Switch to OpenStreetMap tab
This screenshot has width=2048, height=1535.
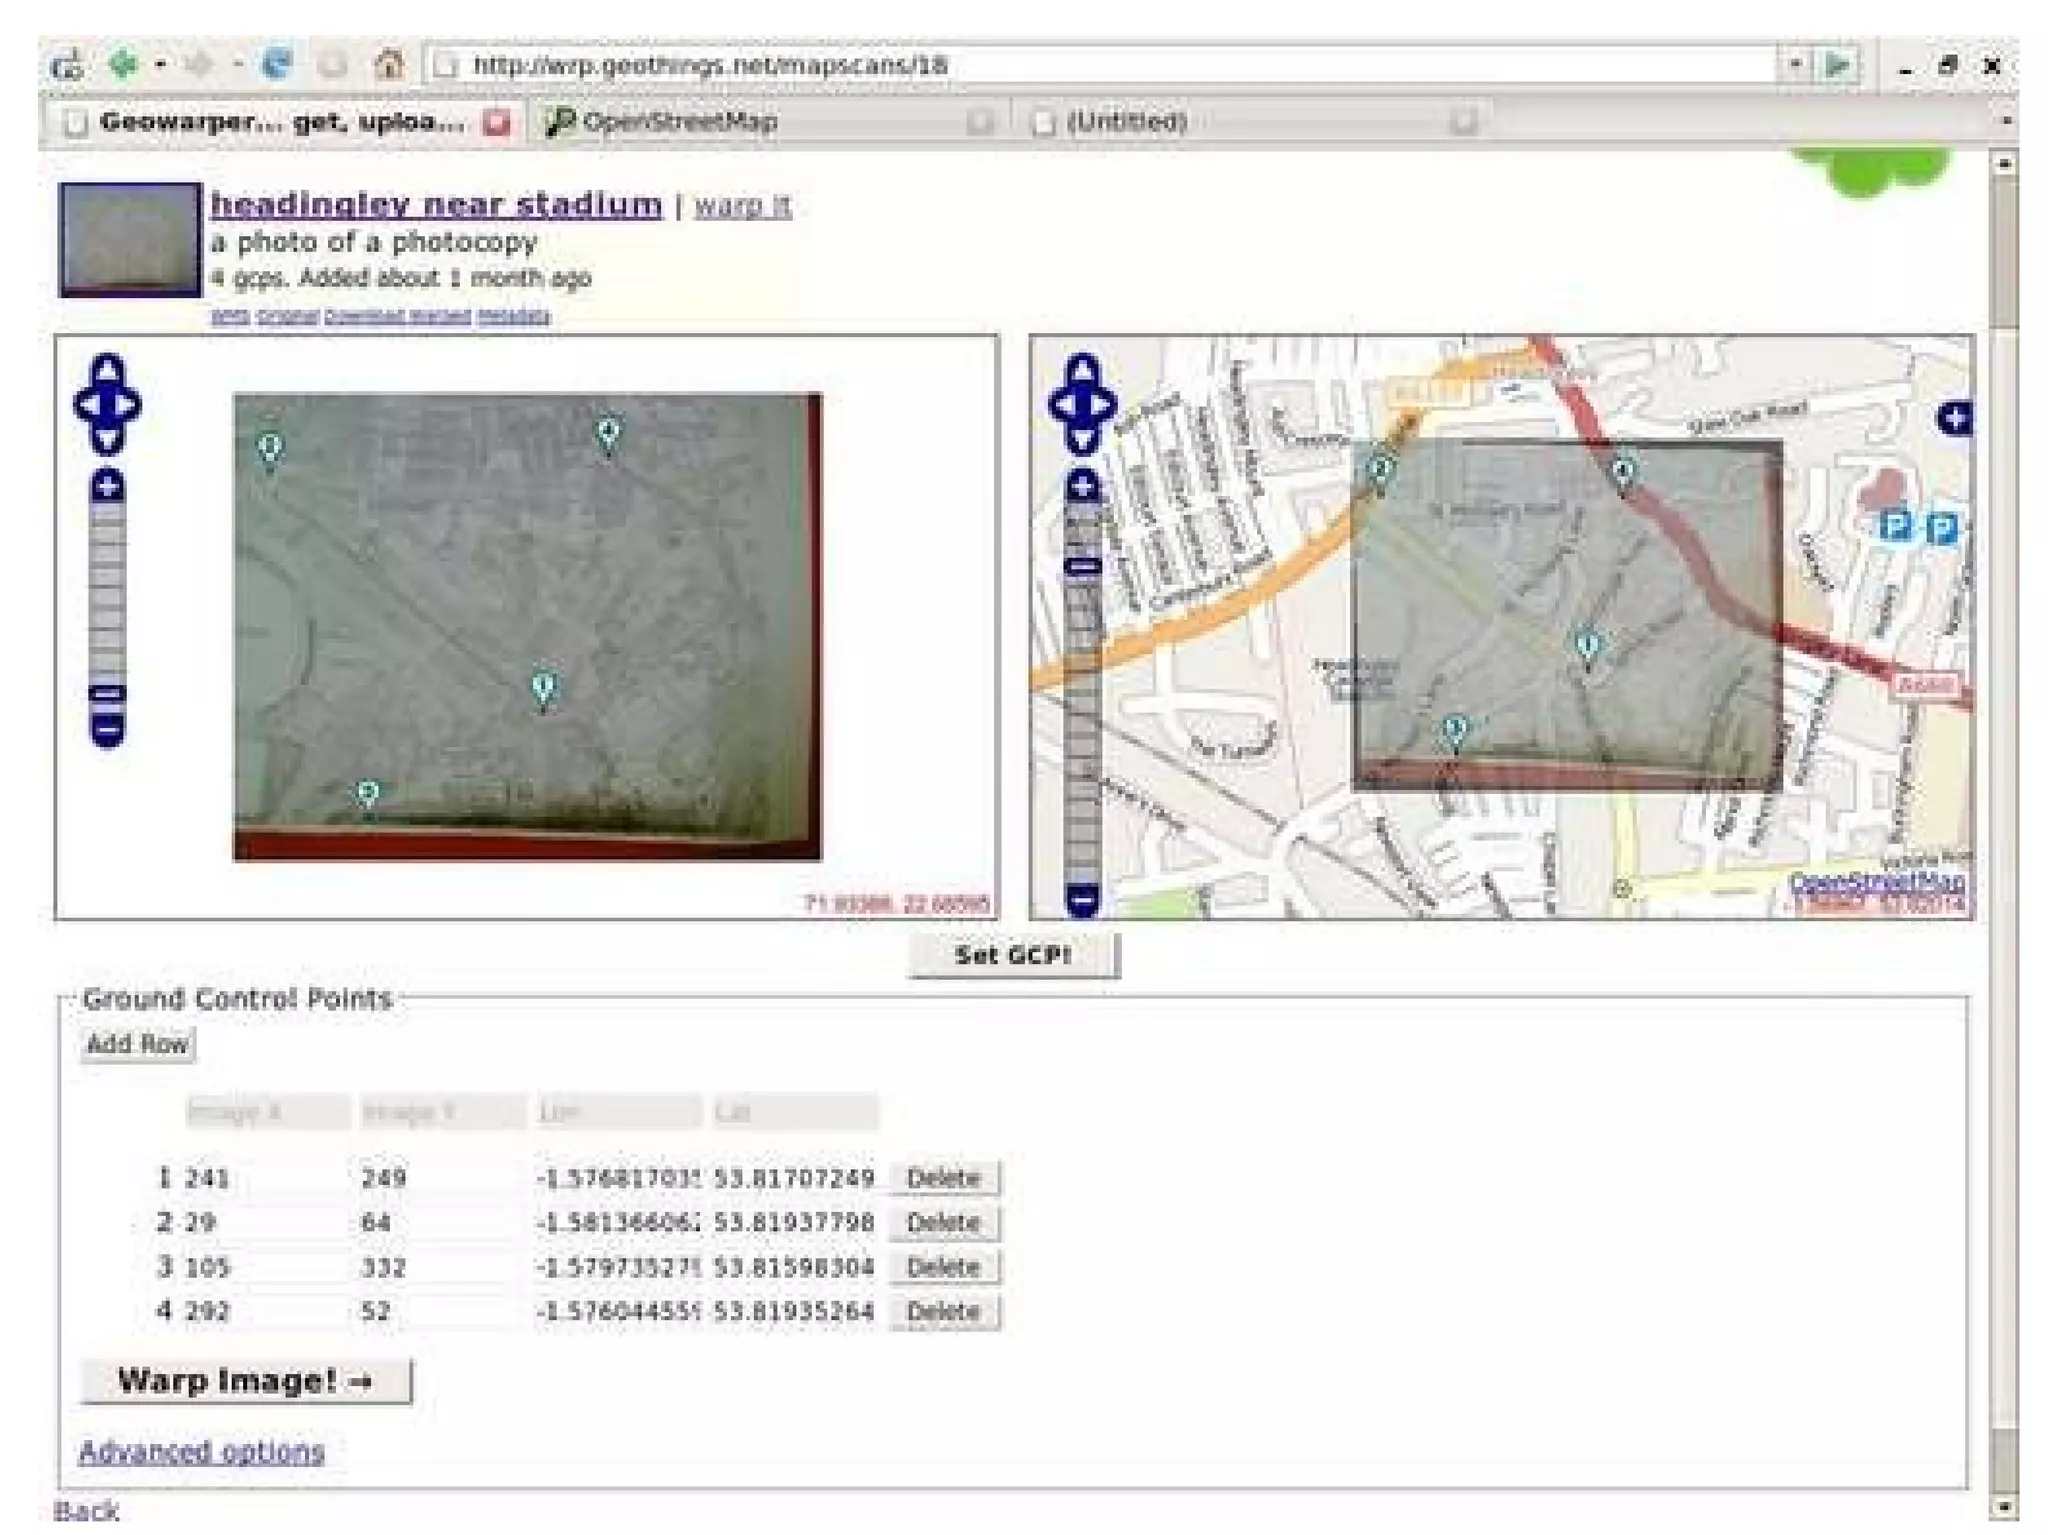(680, 122)
